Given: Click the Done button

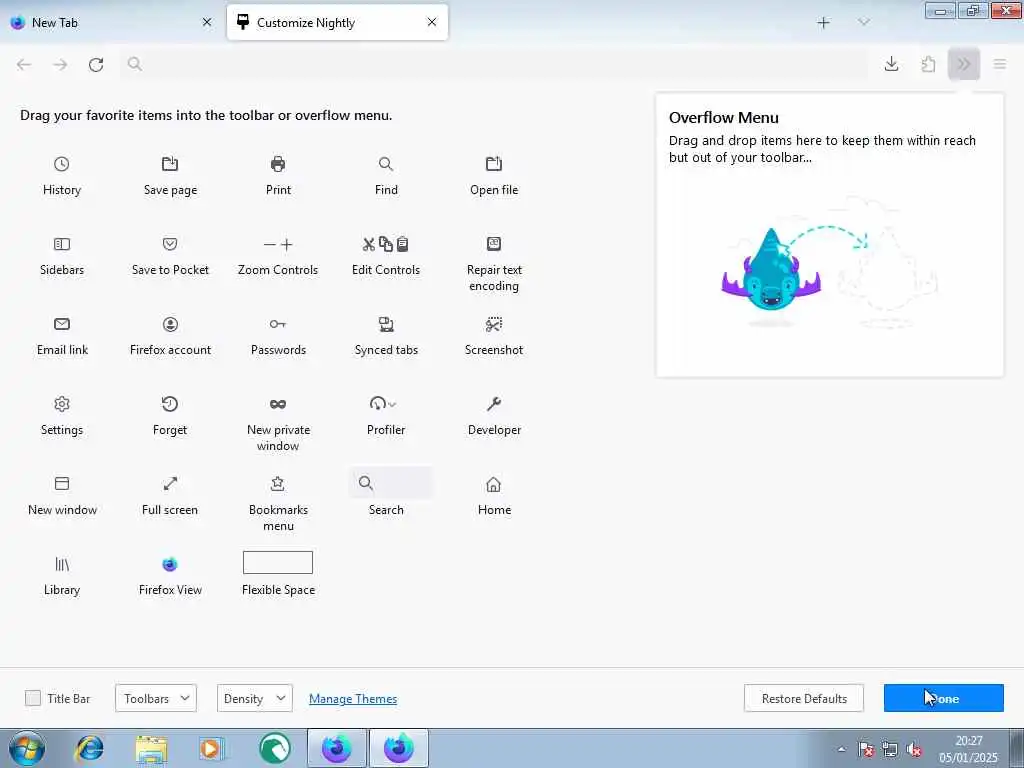Looking at the screenshot, I should click(944, 698).
